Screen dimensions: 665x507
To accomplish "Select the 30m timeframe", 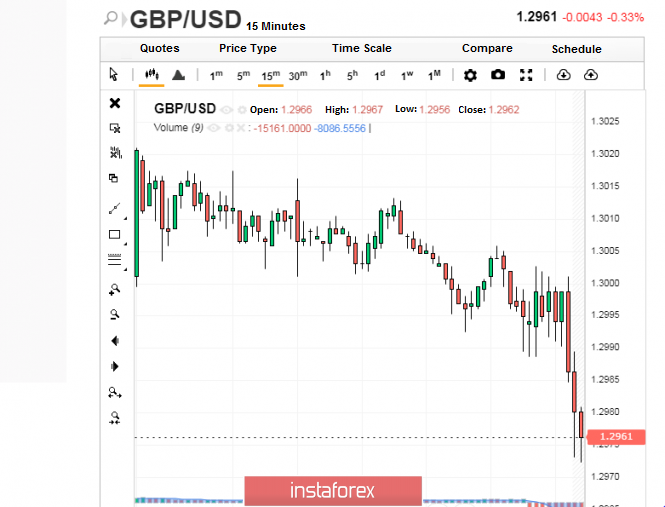I will (x=298, y=76).
